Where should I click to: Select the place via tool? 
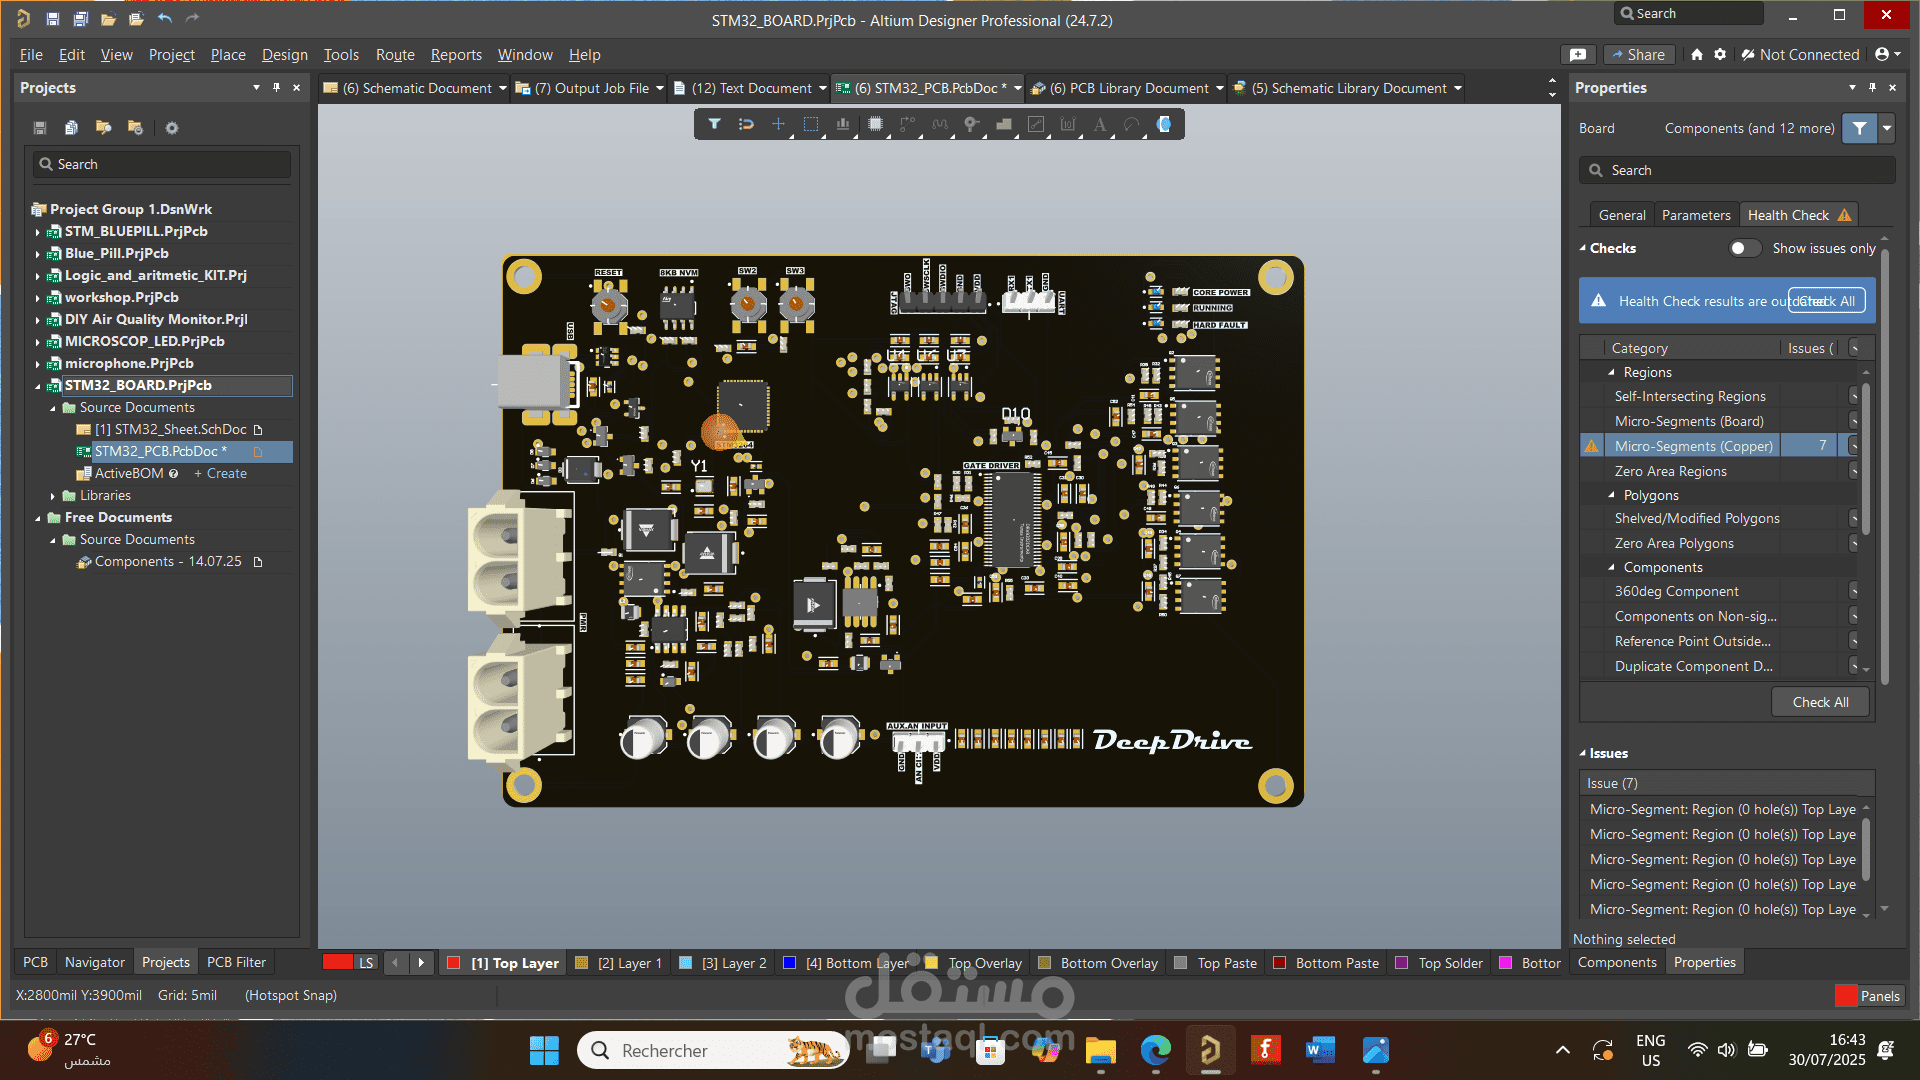[x=971, y=124]
